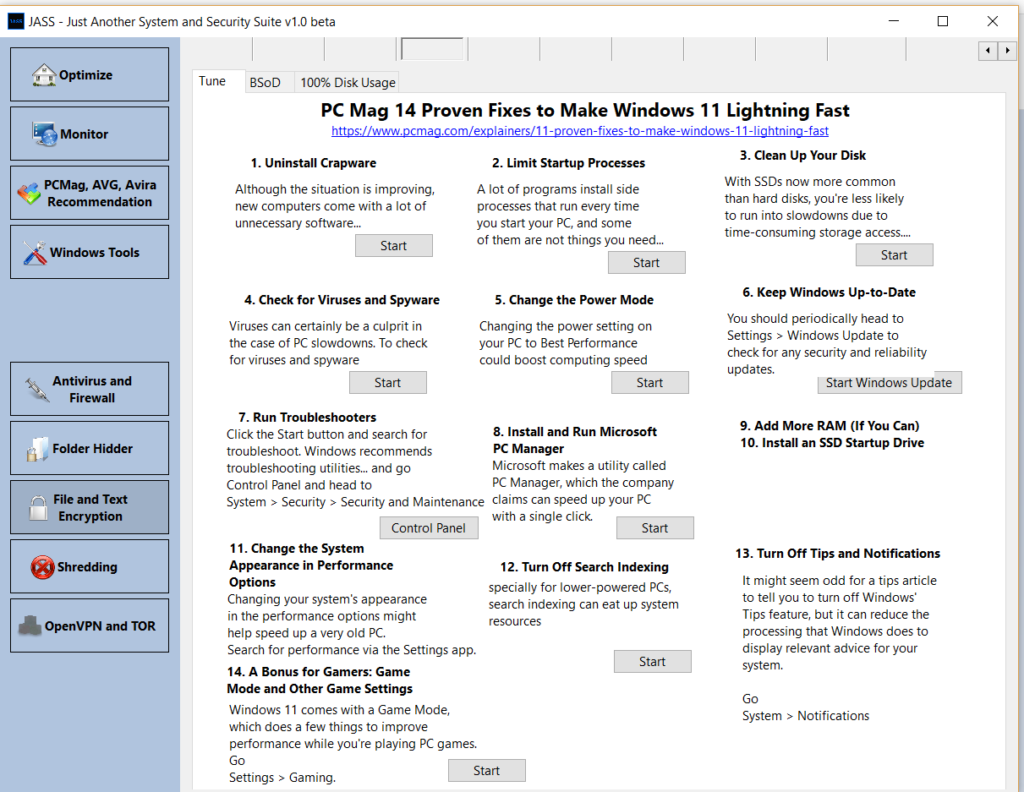This screenshot has width=1024, height=792.
Task: Start the Clean Up Your Disk fix
Action: click(x=894, y=255)
